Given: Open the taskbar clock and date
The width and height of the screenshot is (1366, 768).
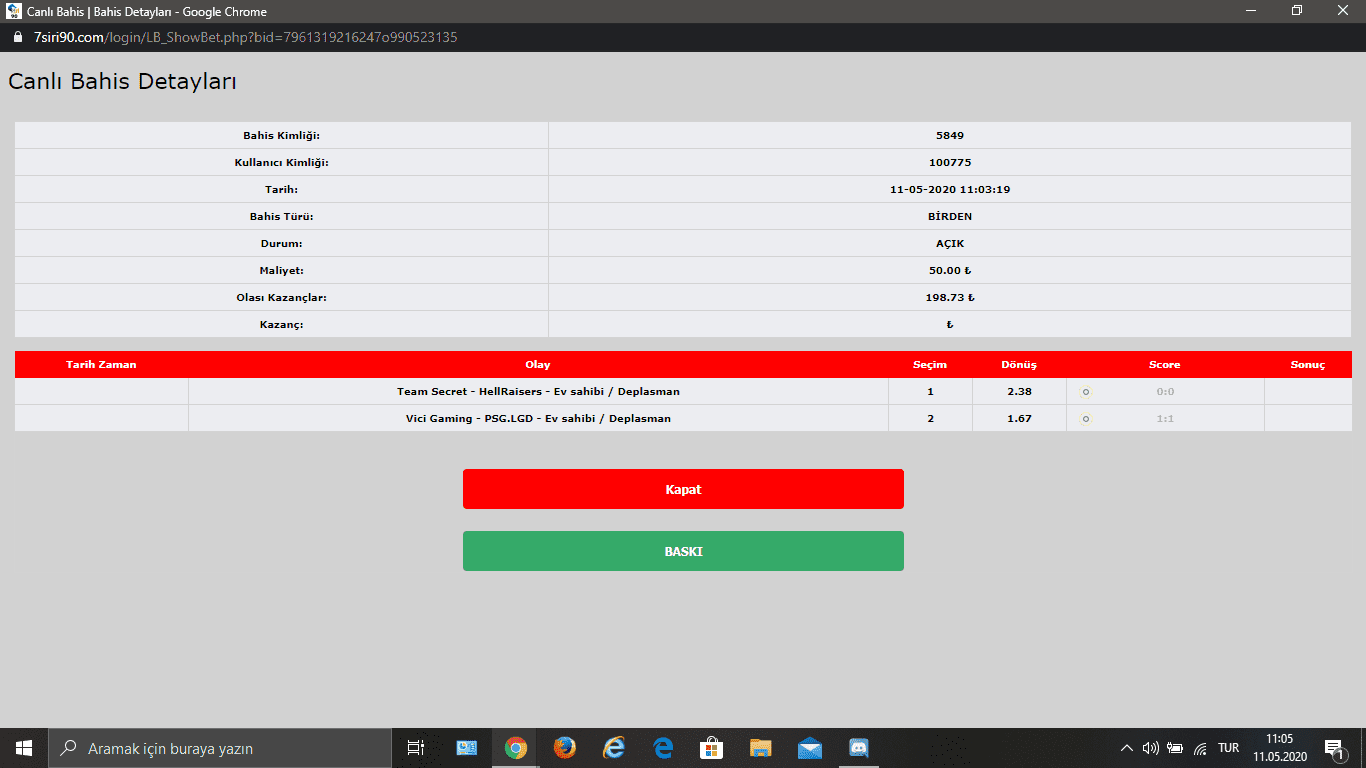Looking at the screenshot, I should point(1279,748).
